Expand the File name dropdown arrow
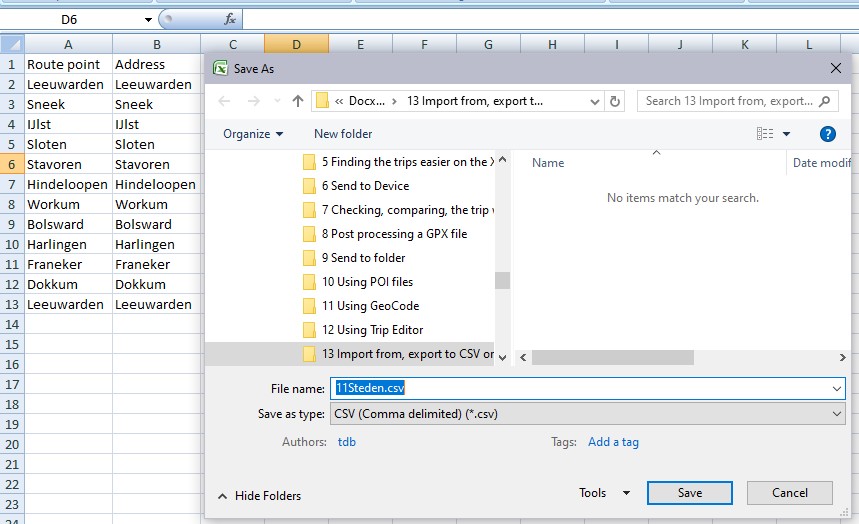The height and width of the screenshot is (524, 859). (x=837, y=389)
